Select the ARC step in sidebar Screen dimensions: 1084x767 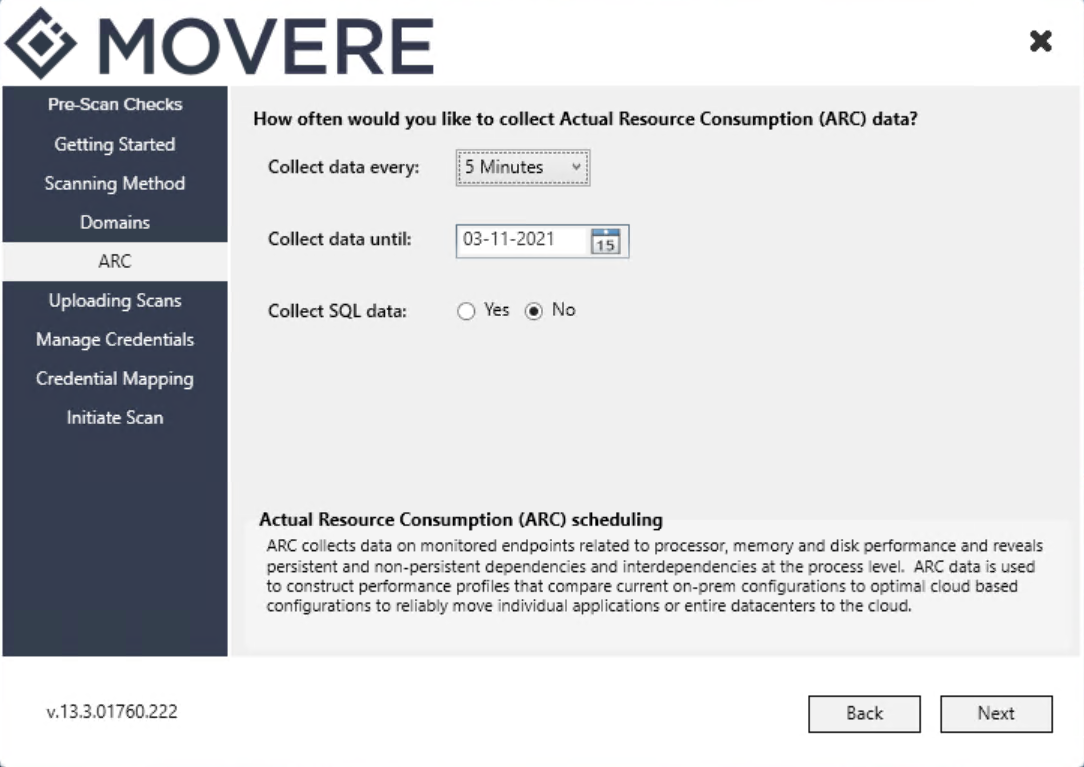(x=115, y=261)
